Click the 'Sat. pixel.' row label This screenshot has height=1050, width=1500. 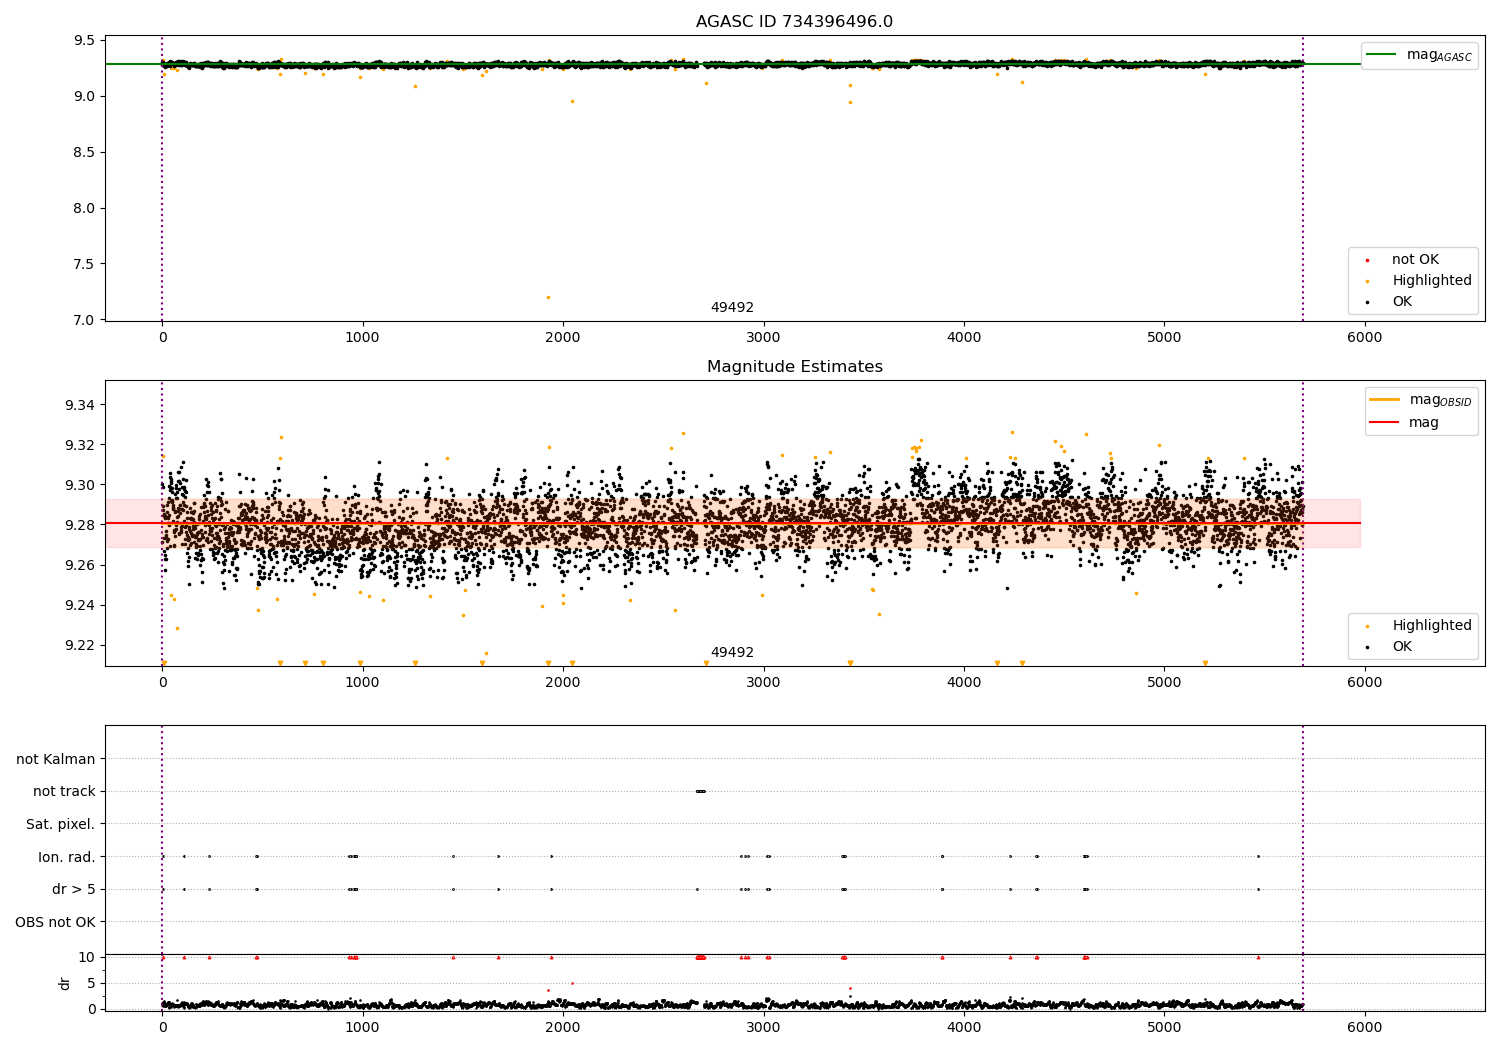[60, 824]
